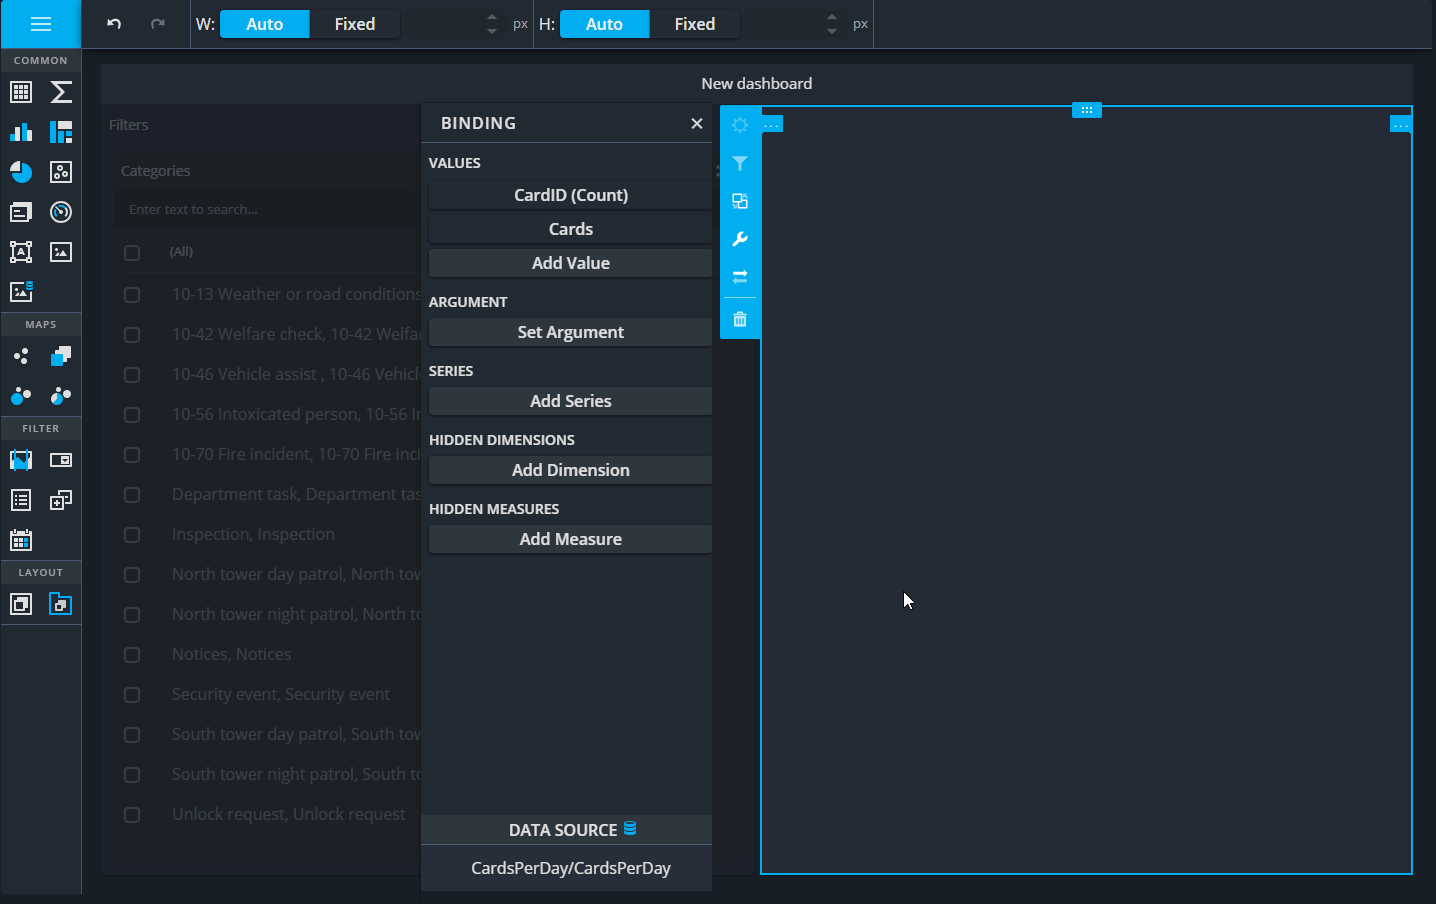Open the Interactivity menu of the selected item
The image size is (1436, 904).
pos(740,201)
